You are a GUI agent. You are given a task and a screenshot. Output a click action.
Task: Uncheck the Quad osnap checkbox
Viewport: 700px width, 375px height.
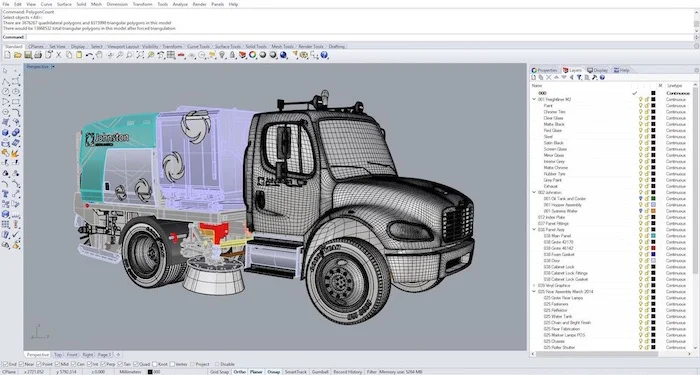point(136,364)
